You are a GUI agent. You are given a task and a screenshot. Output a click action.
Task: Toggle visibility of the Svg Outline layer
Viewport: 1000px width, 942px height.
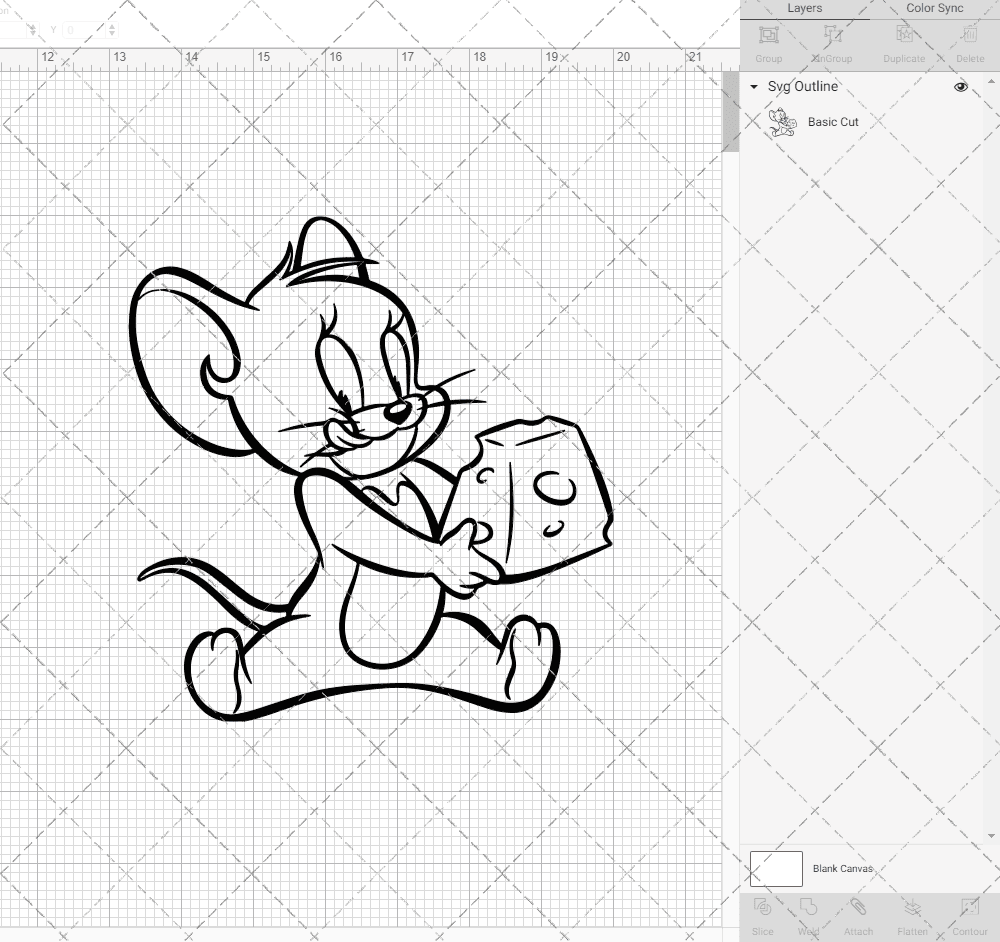(x=960, y=87)
